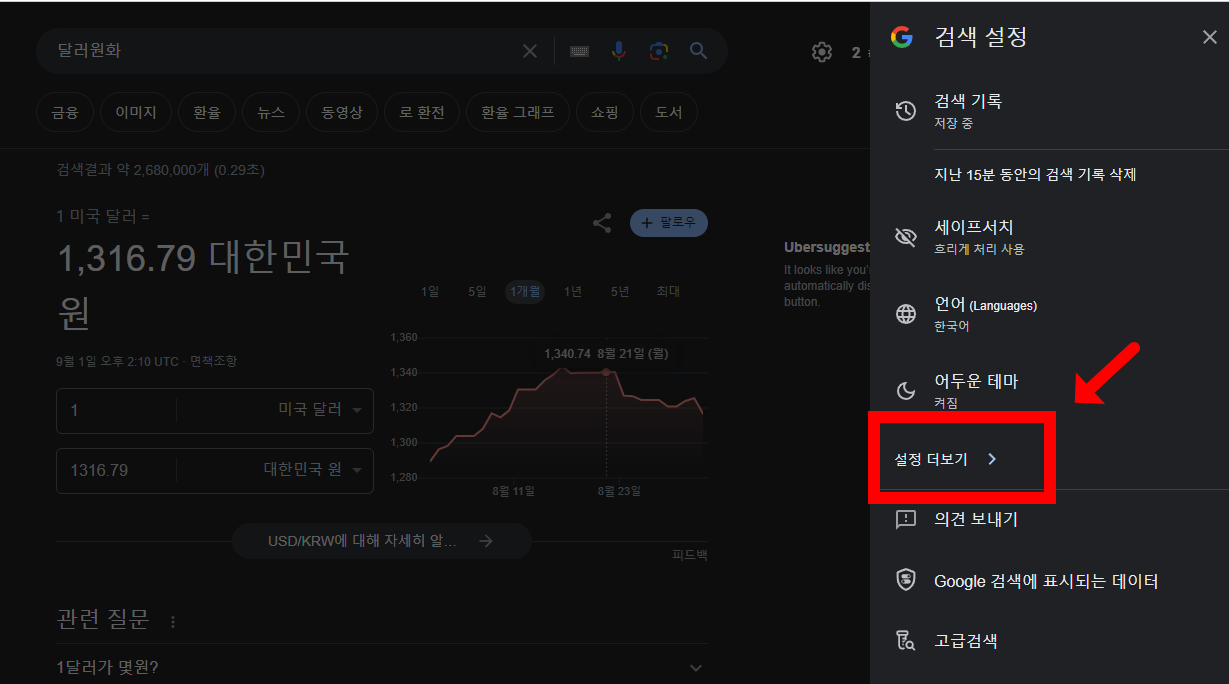
Task: Click the shield icon for Google 검색 데이터
Action: pos(905,580)
